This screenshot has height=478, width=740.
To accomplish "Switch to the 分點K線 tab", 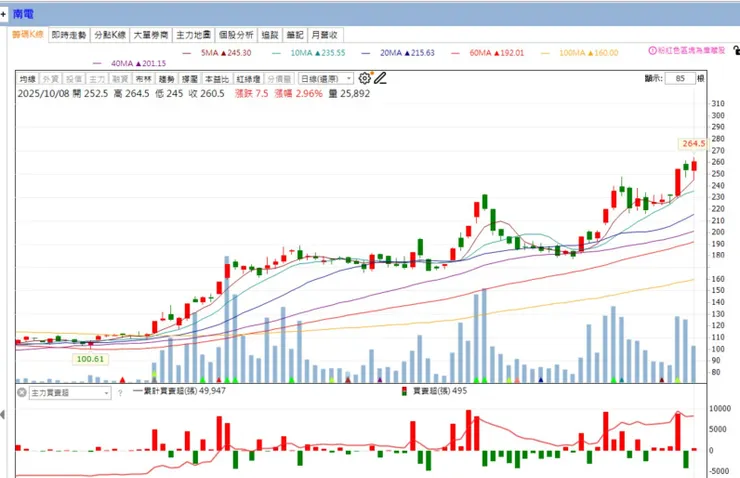I will click(110, 35).
